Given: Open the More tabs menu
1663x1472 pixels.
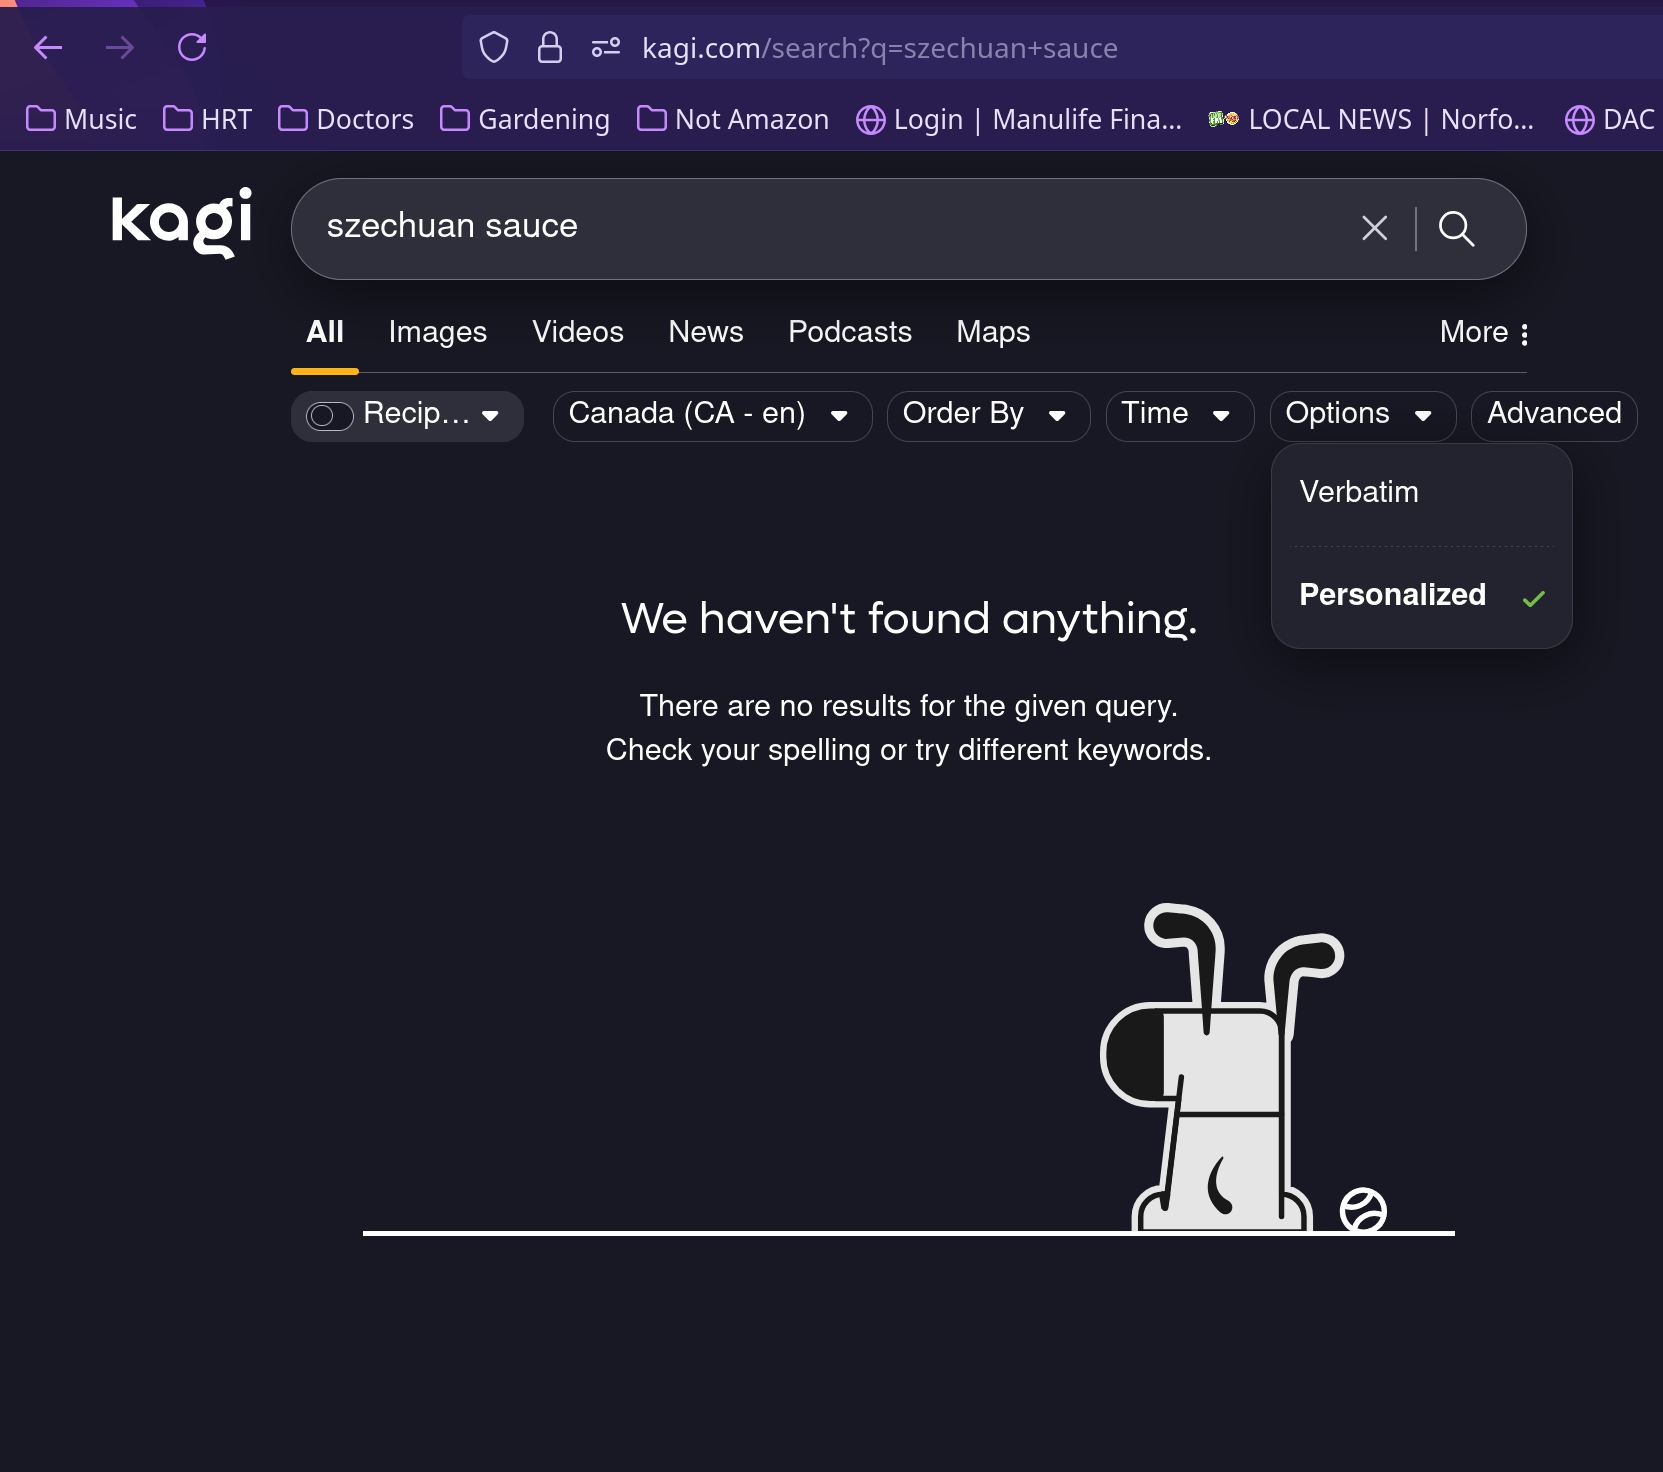Looking at the screenshot, I should pyautogui.click(x=1484, y=332).
